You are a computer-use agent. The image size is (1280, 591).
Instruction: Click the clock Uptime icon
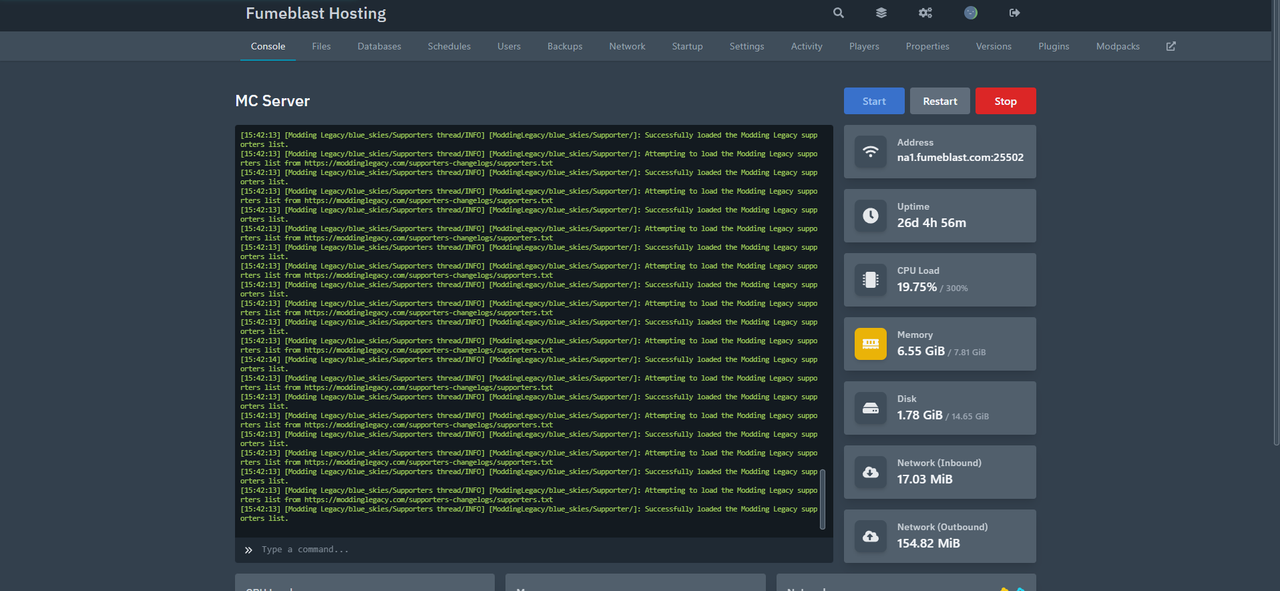(x=871, y=216)
